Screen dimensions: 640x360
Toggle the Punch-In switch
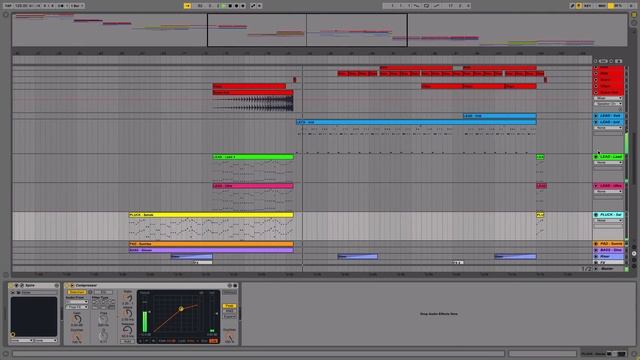tap(417, 6)
